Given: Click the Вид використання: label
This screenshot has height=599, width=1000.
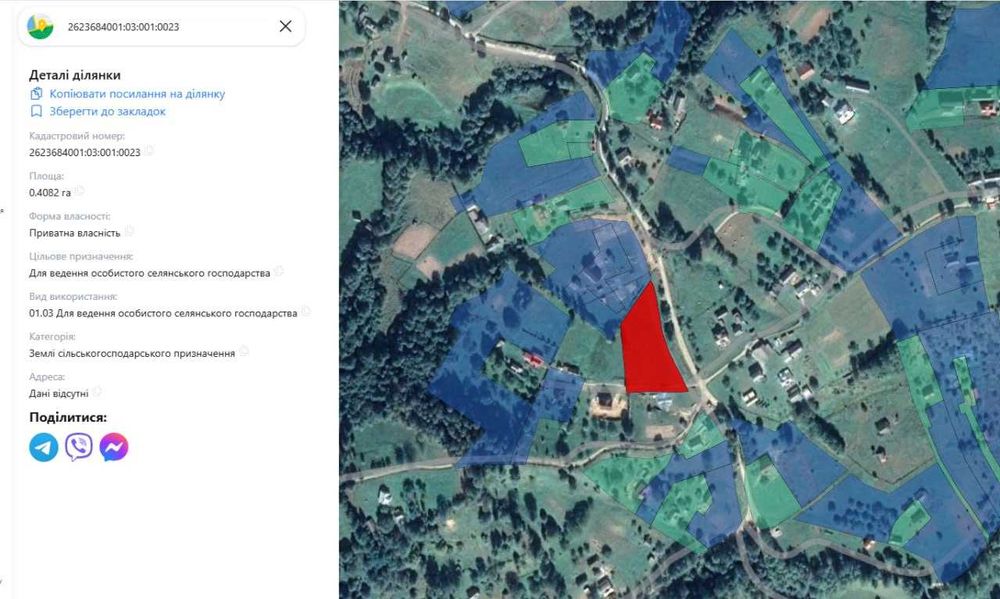Looking at the screenshot, I should [73, 297].
